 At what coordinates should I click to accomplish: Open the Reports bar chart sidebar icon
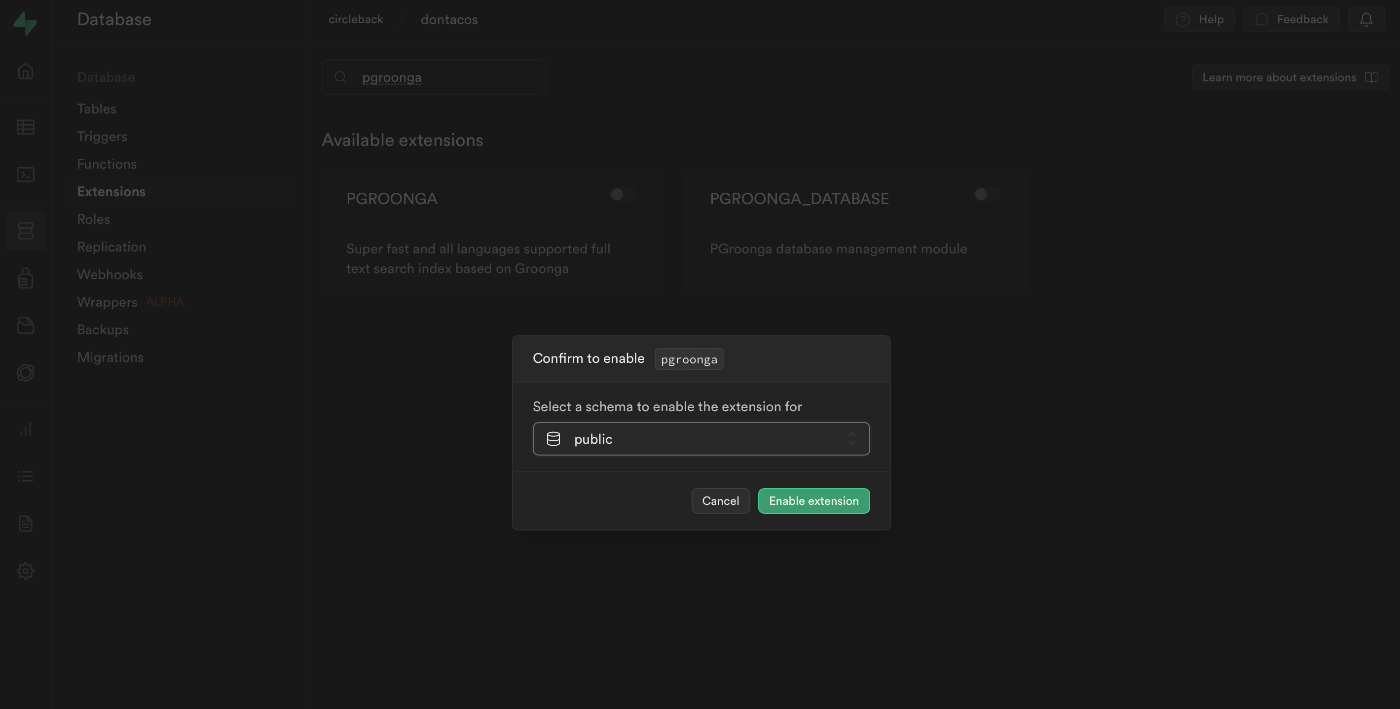tap(26, 429)
